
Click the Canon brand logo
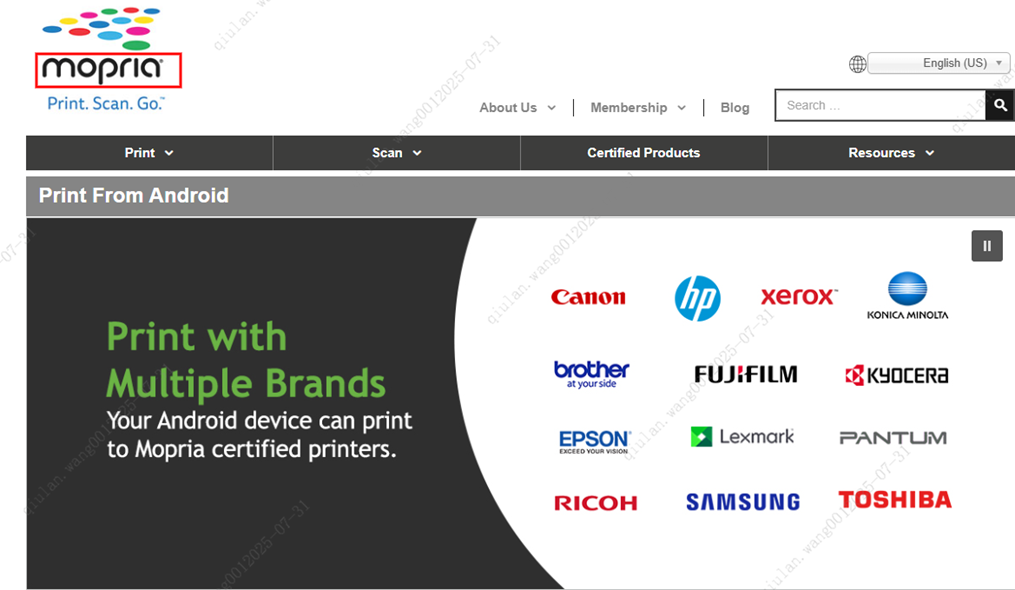pyautogui.click(x=588, y=297)
